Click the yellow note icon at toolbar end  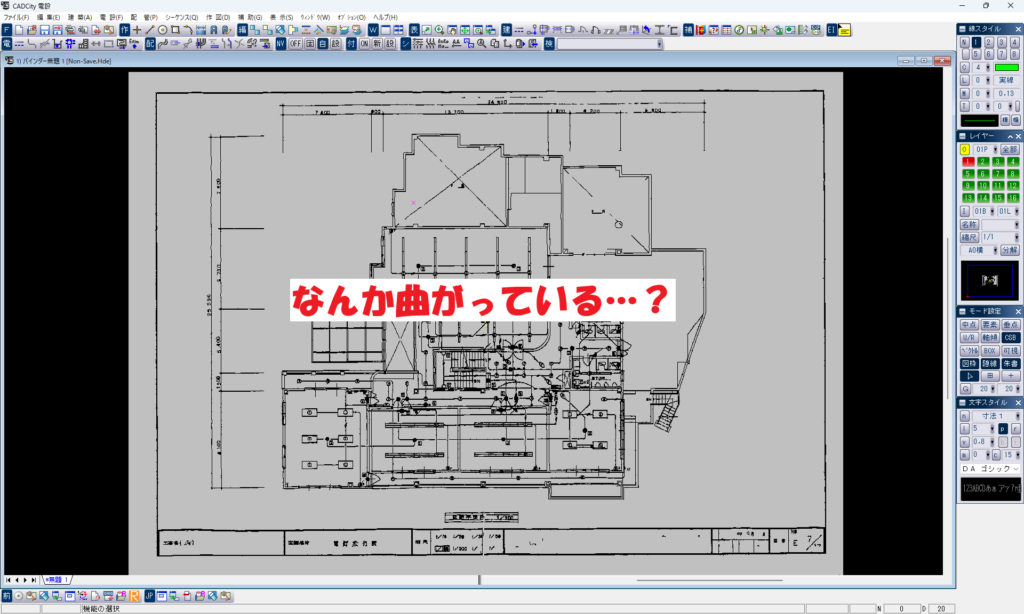844,30
